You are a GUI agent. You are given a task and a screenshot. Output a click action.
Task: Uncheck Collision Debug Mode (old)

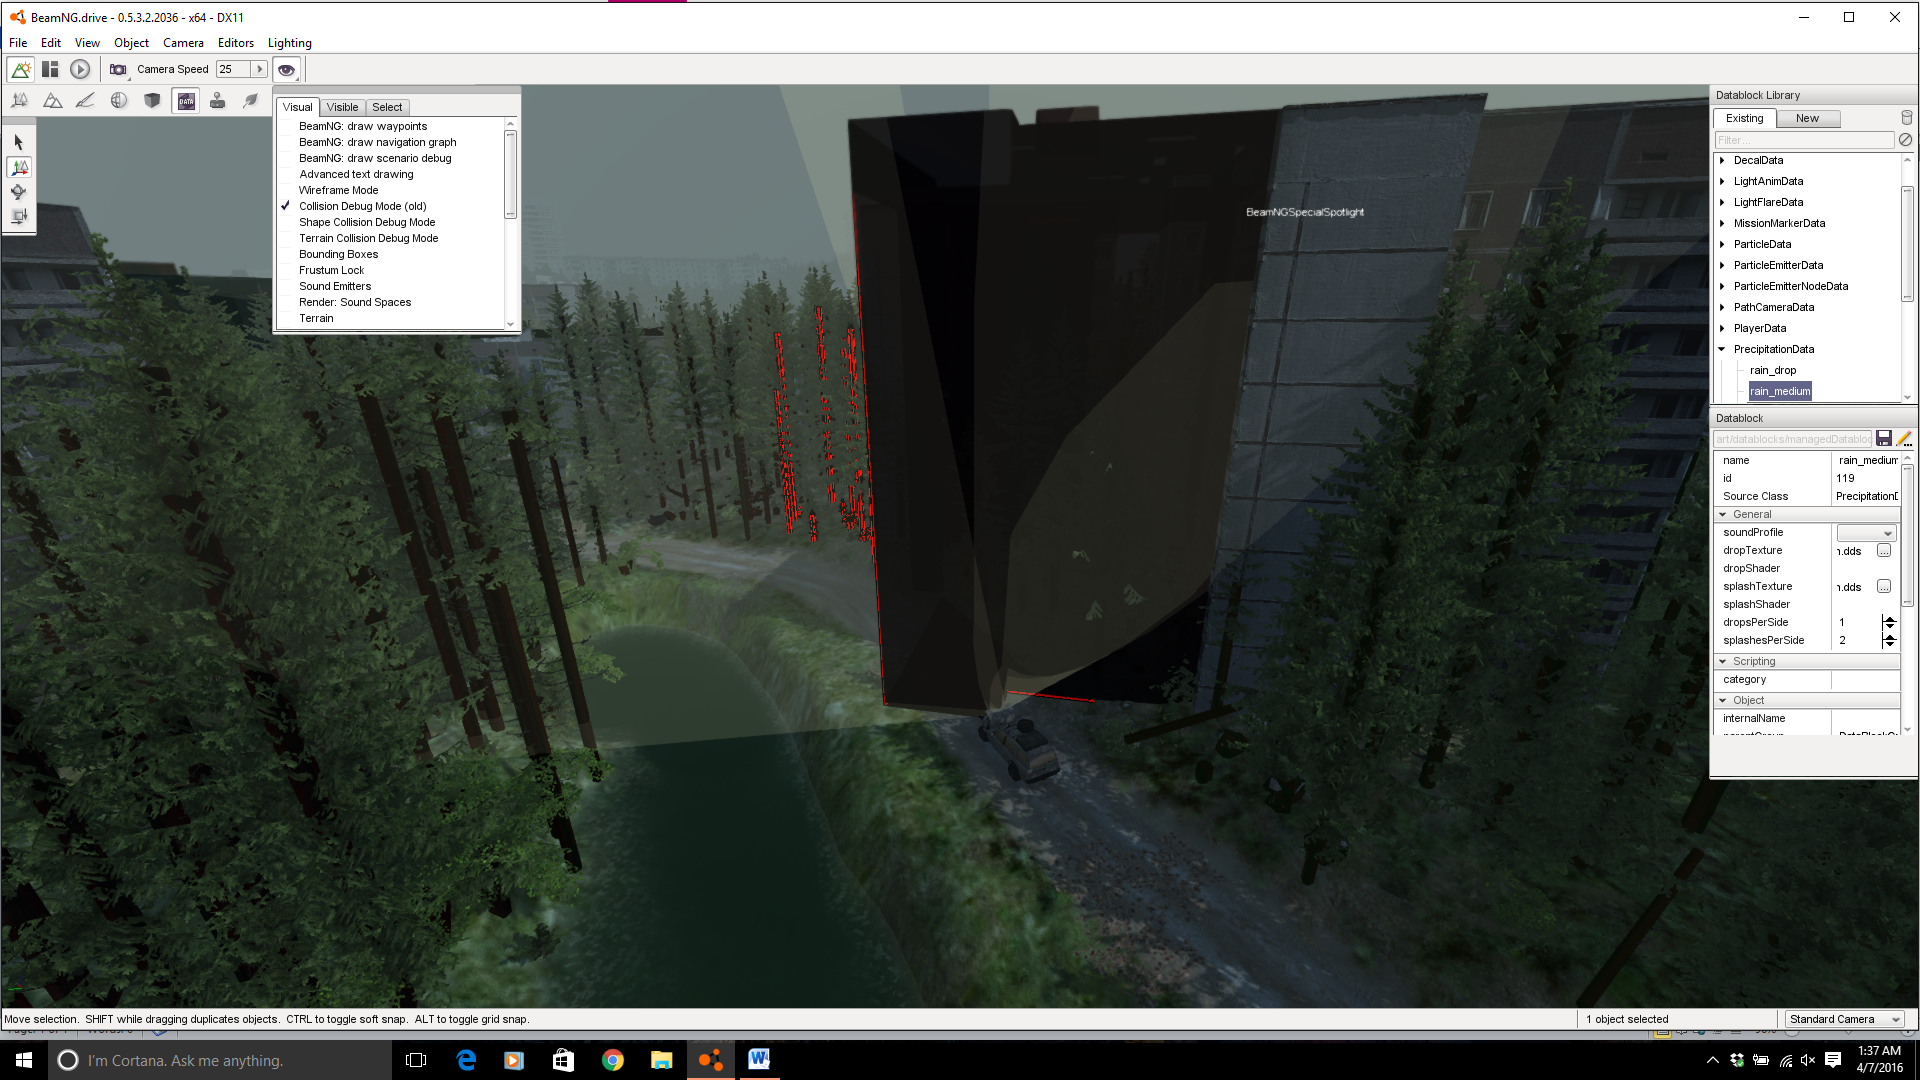tap(362, 206)
